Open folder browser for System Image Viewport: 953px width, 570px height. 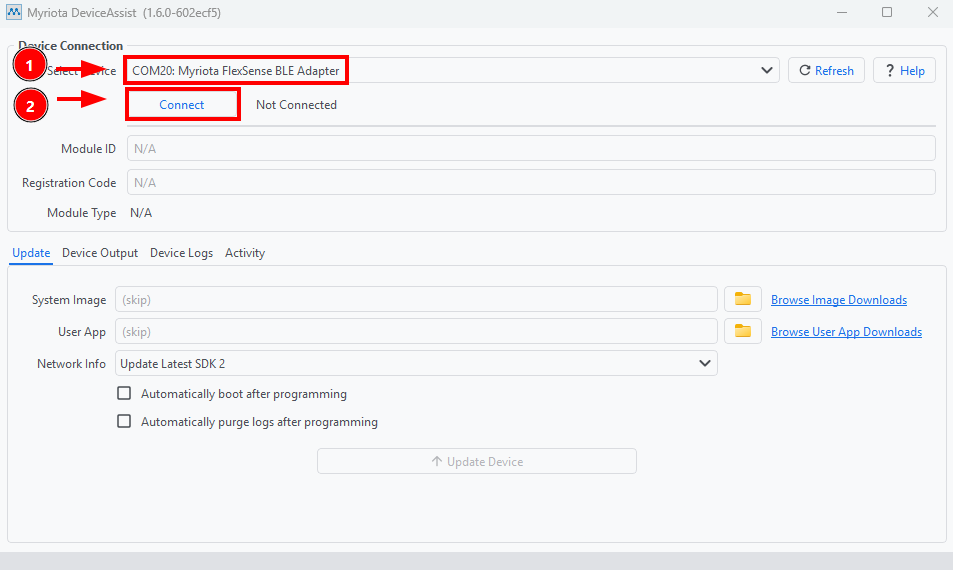(x=743, y=299)
